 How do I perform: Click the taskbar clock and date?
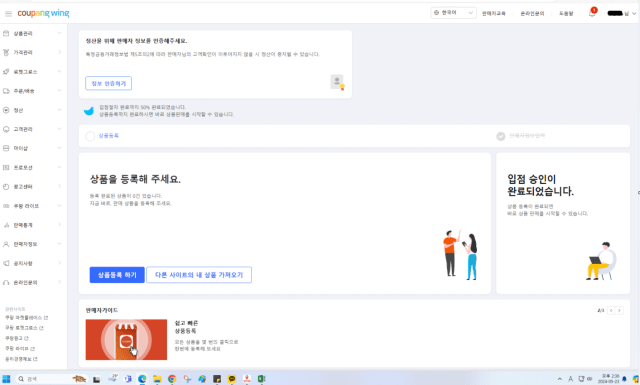[609, 379]
